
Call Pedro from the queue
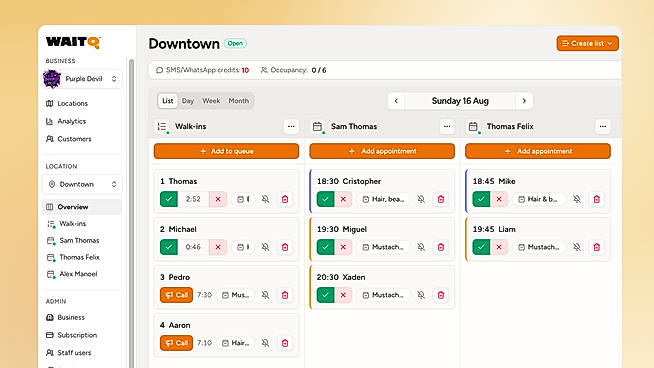(x=176, y=295)
